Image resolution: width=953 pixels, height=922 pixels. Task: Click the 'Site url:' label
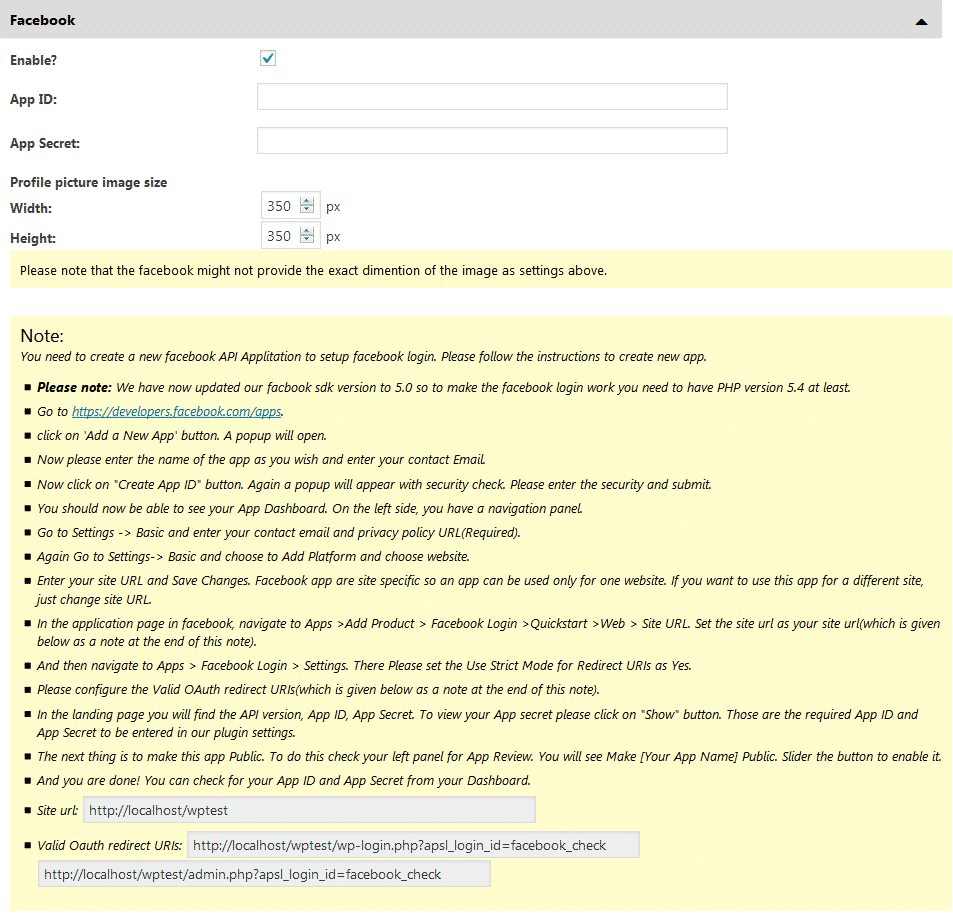(x=58, y=810)
